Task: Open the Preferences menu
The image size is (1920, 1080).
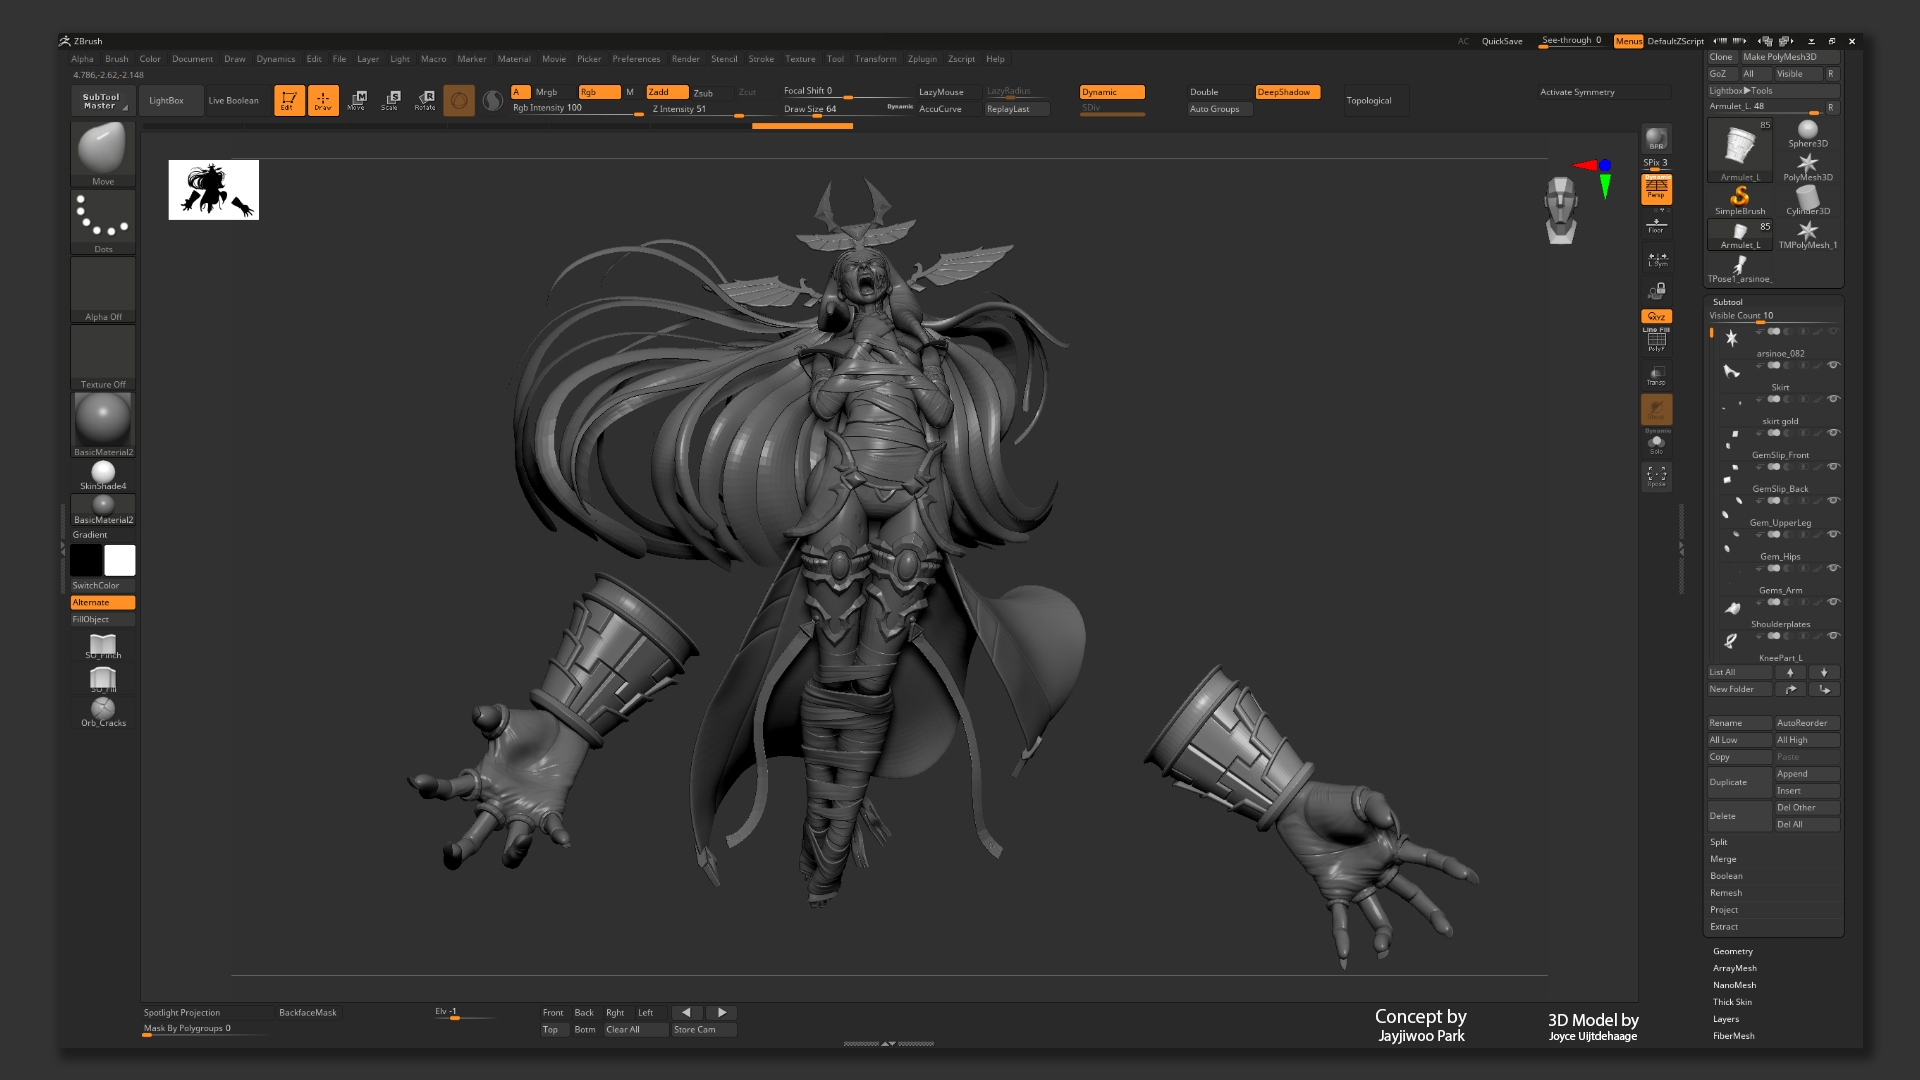Action: coord(636,59)
